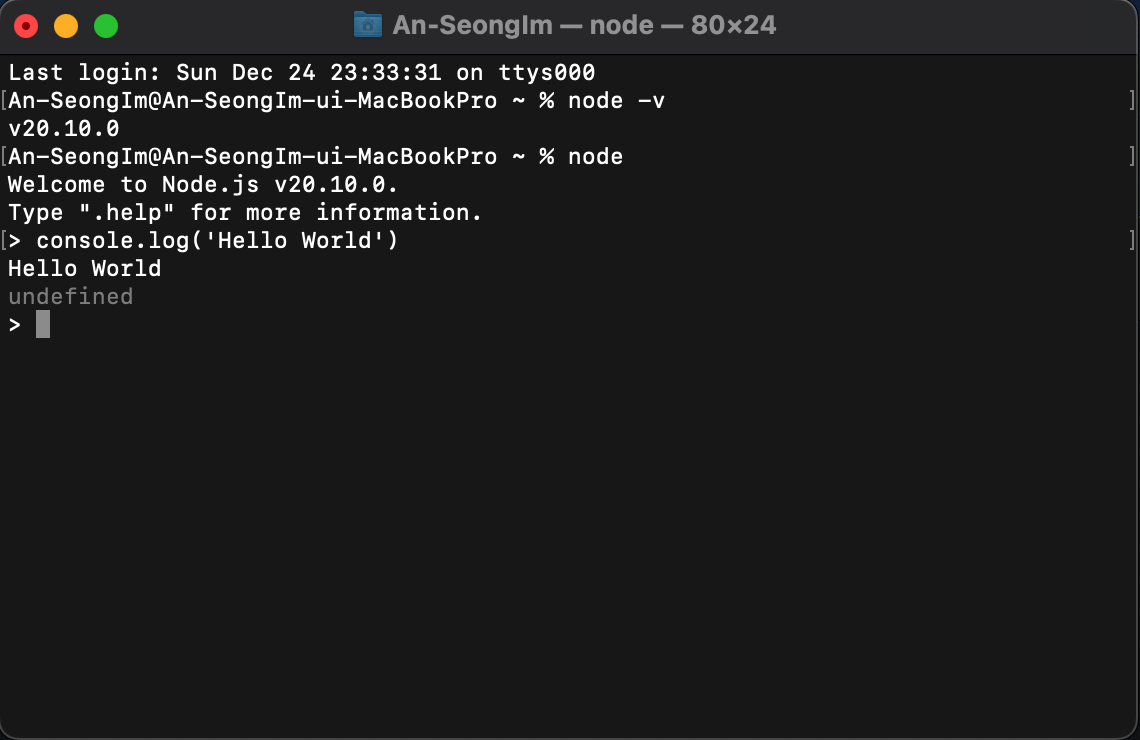The height and width of the screenshot is (740, 1140).
Task: Click the red close window button
Action: tap(26, 26)
